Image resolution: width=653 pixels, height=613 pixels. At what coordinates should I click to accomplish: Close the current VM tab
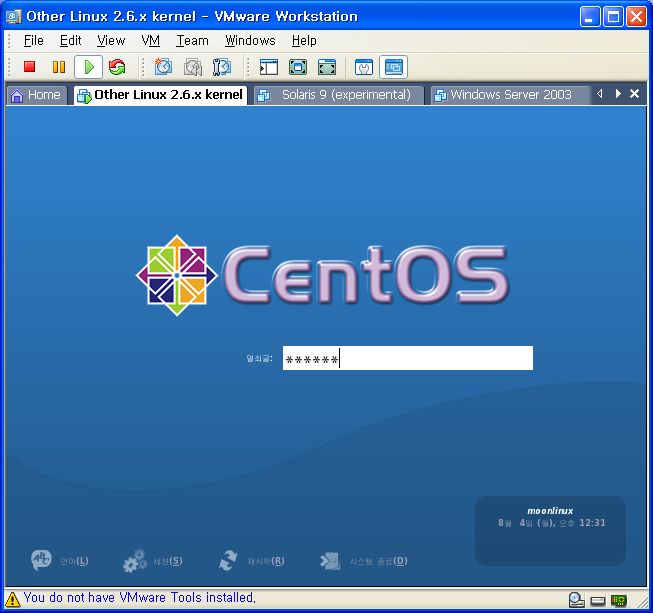pyautogui.click(x=634, y=94)
